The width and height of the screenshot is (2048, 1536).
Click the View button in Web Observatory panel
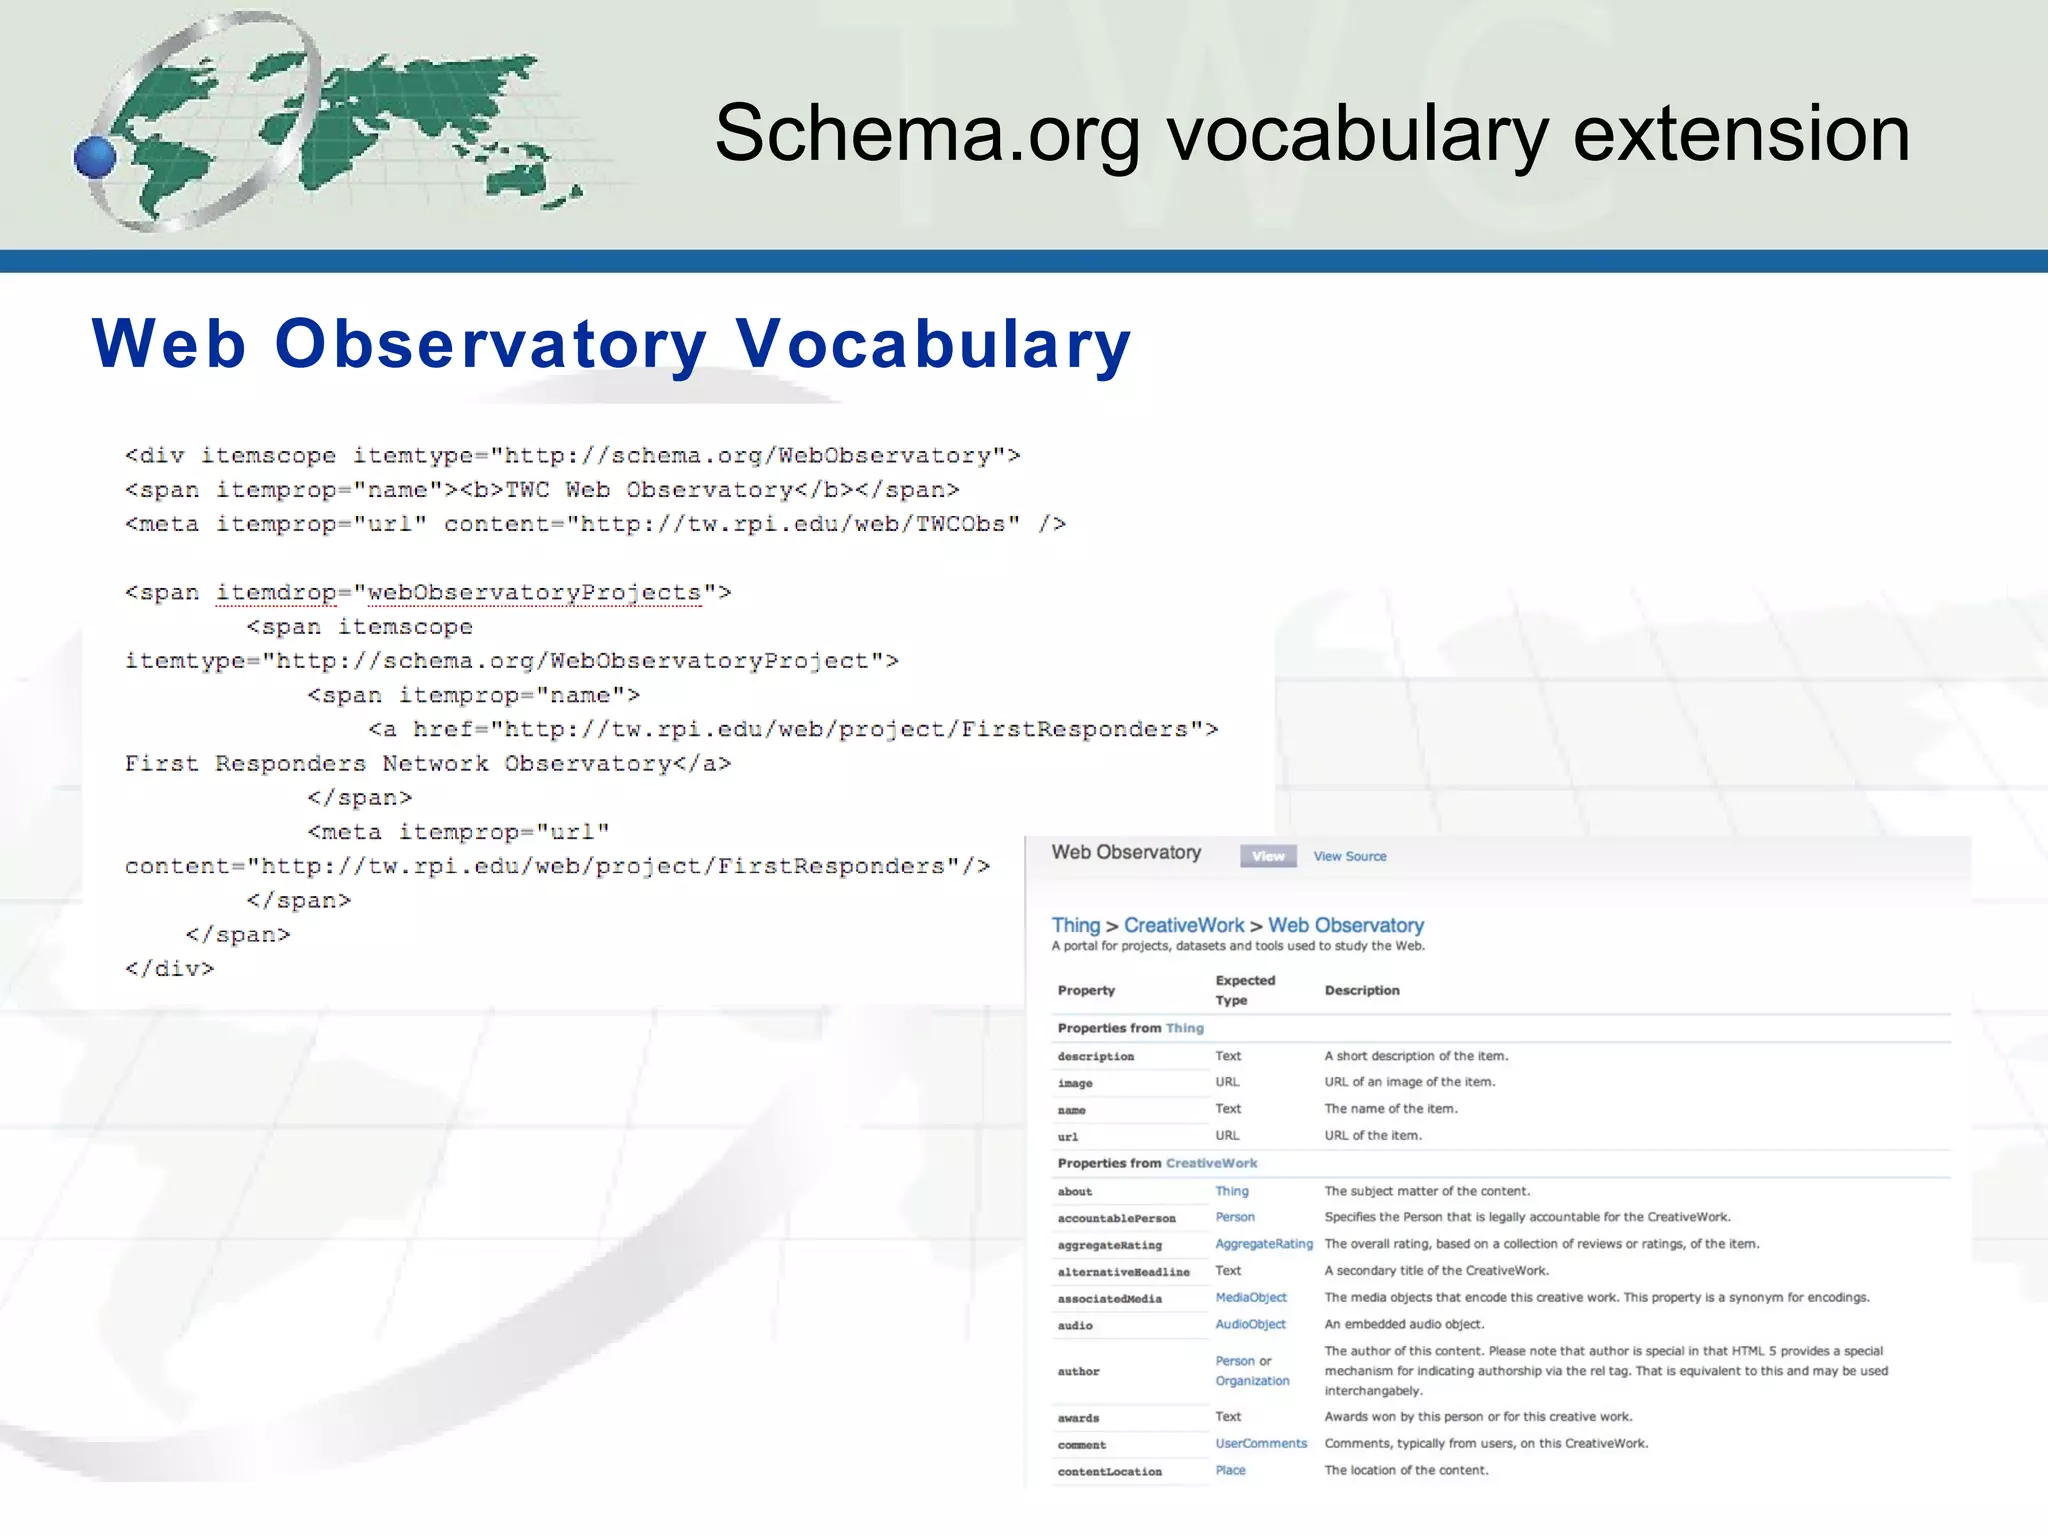tap(1268, 856)
